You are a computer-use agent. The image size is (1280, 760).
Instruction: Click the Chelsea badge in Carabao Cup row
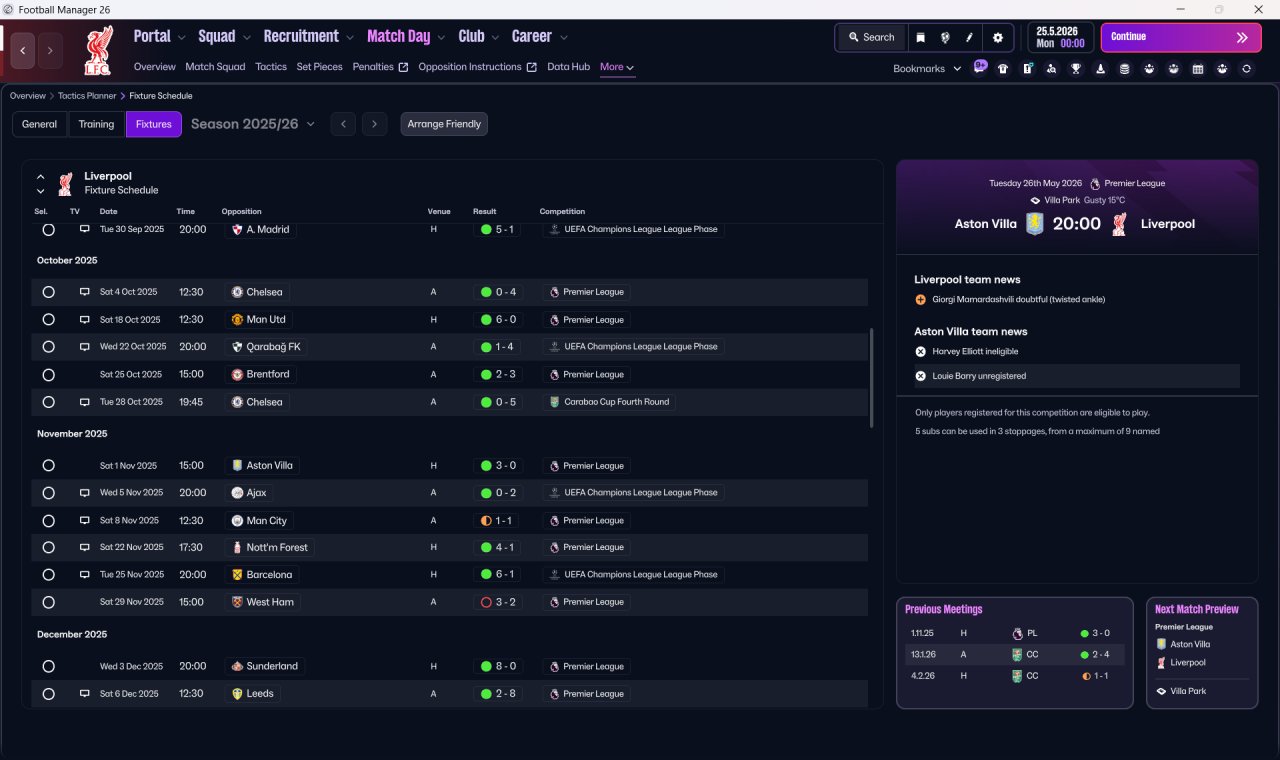(x=237, y=402)
